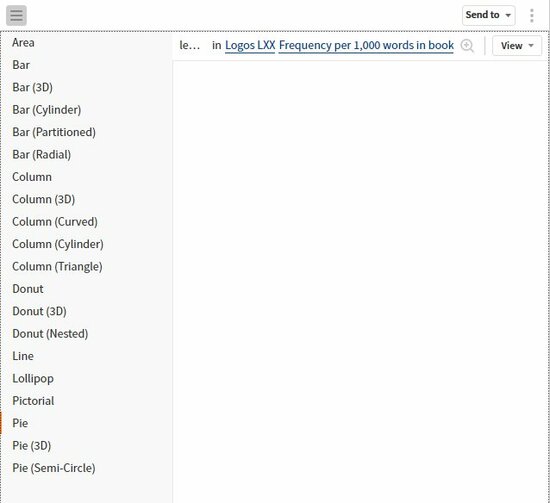550x503 pixels.
Task: Open the Frequency per 1,000 words link
Action: coord(366,46)
